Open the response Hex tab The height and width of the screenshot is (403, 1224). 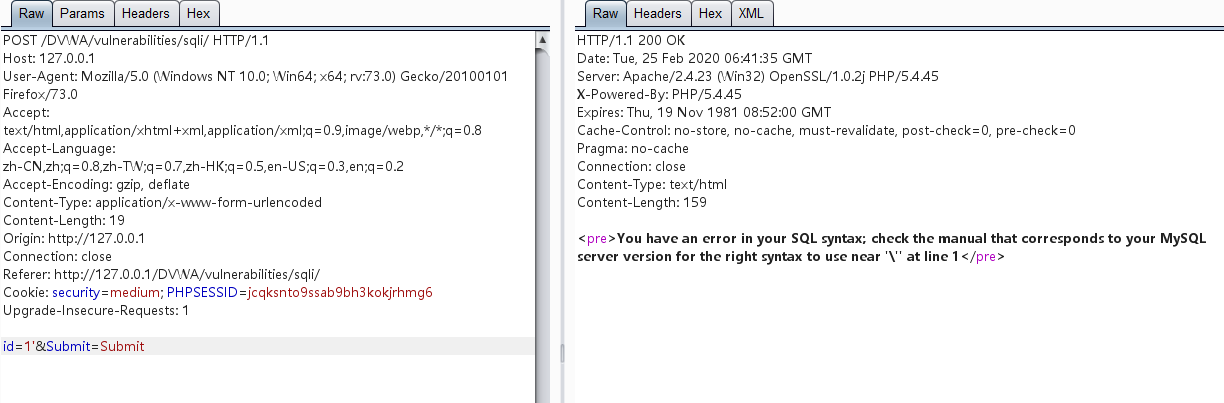click(711, 14)
